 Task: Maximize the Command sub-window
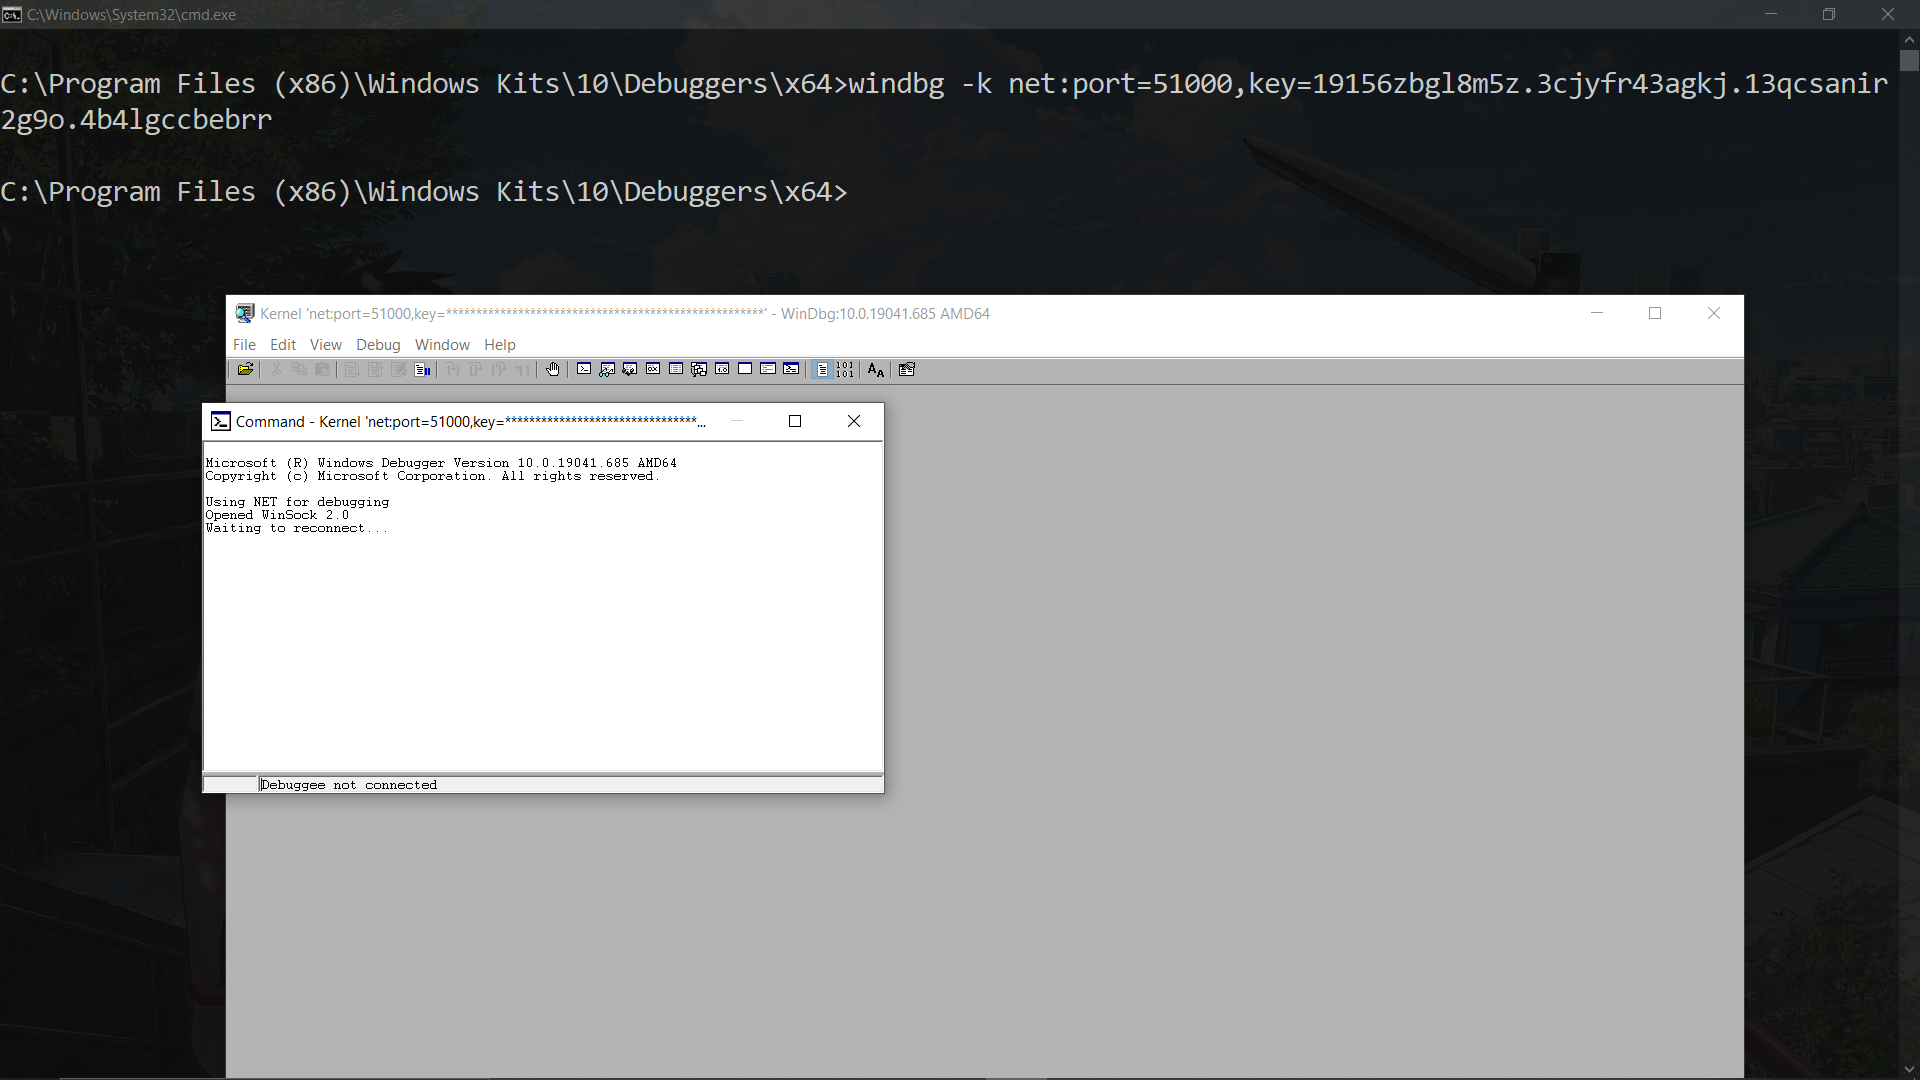[x=795, y=421]
